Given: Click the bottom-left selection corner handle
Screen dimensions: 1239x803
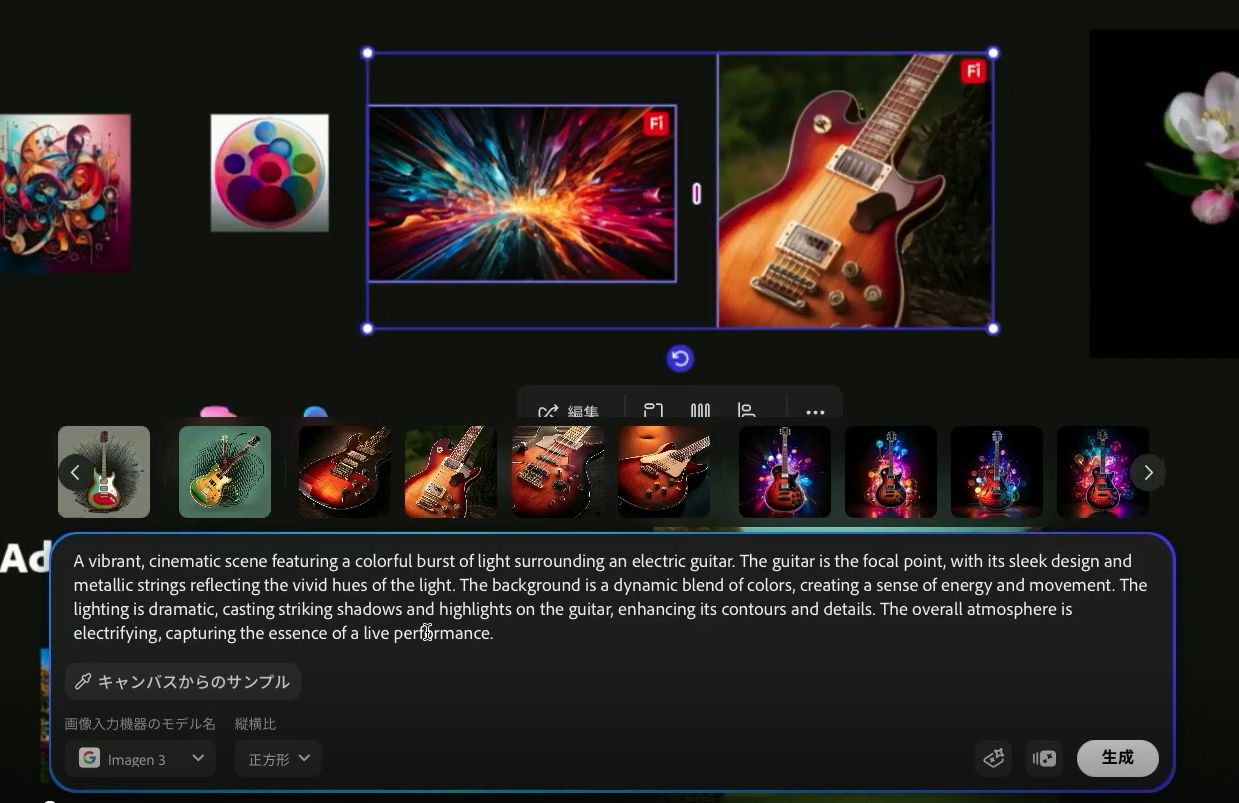Looking at the screenshot, I should pos(367,328).
